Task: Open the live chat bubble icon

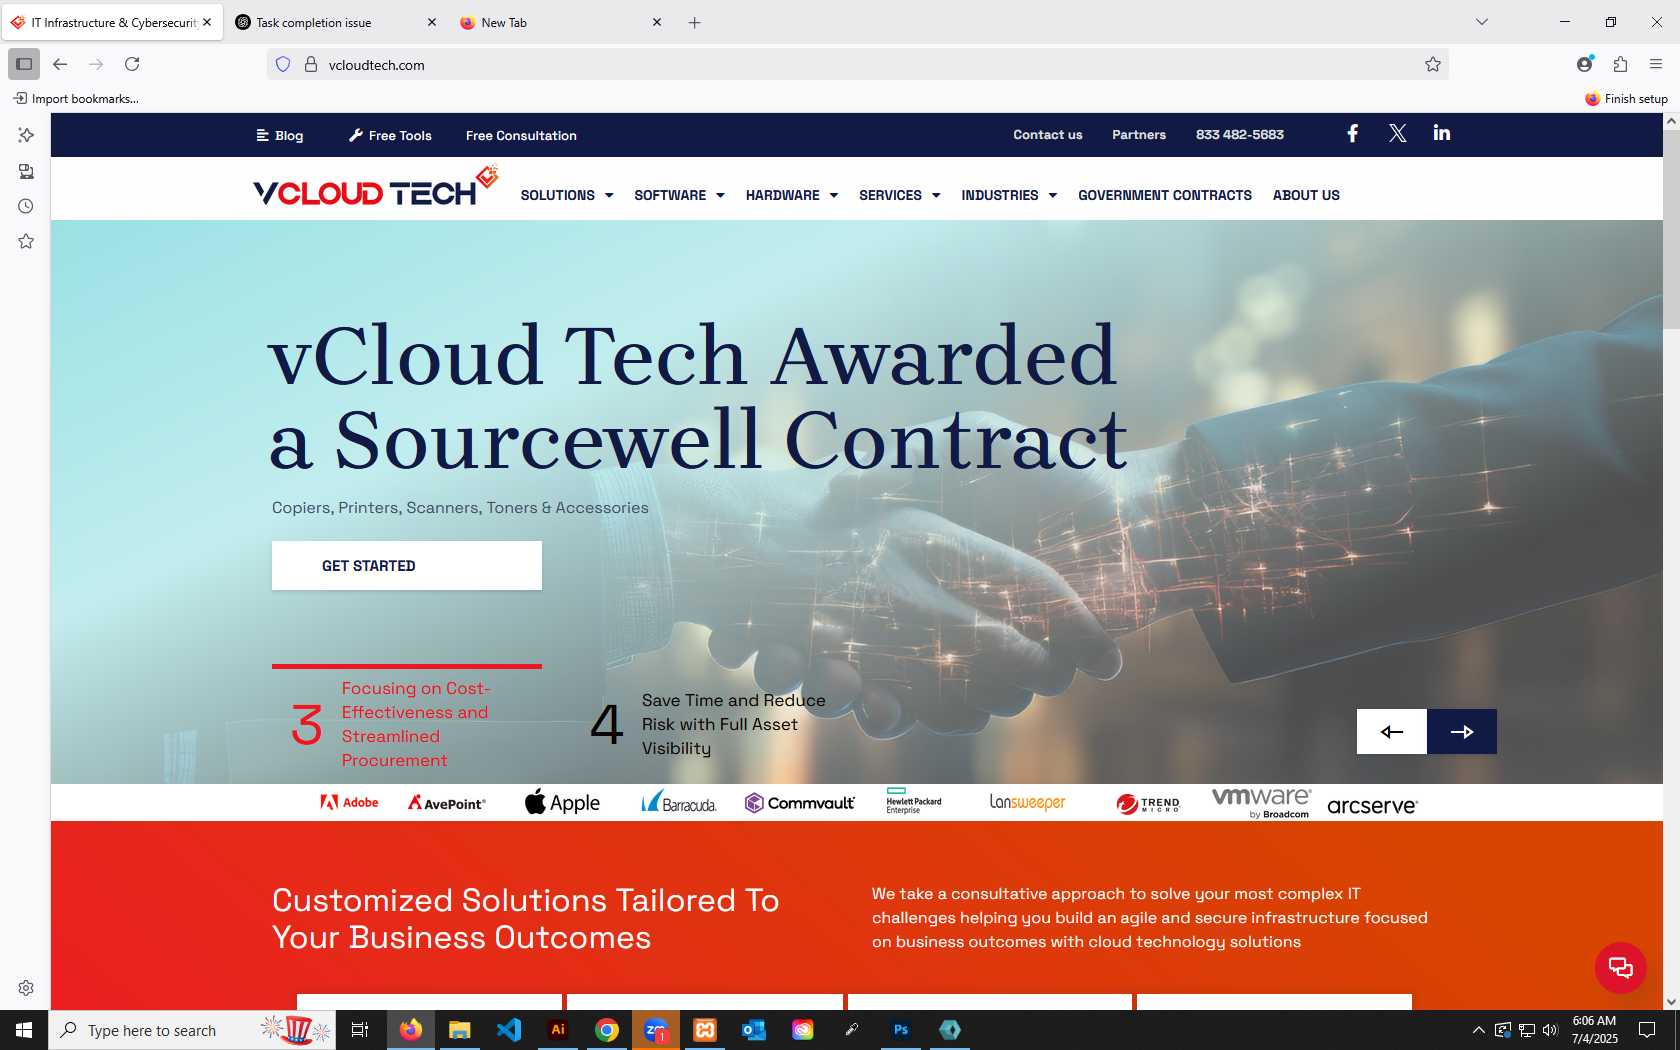Action: point(1620,967)
